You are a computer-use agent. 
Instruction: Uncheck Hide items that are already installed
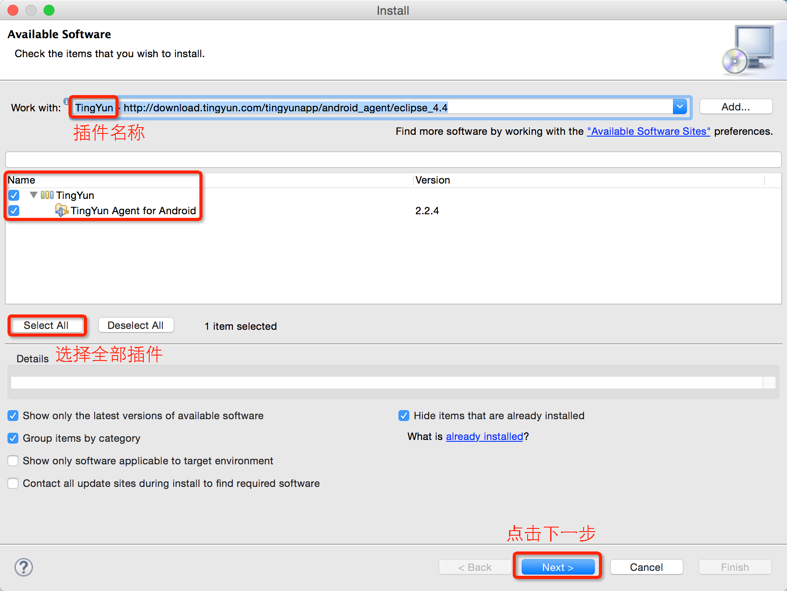pos(404,416)
